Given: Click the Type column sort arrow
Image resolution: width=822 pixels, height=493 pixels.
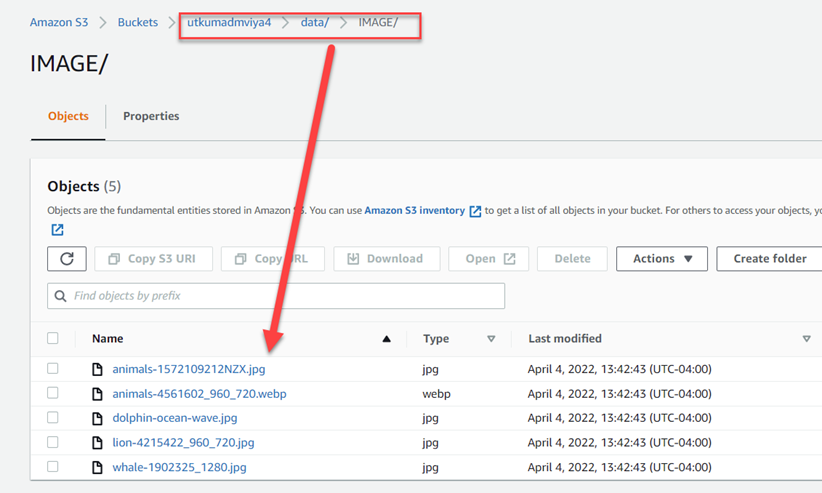Looking at the screenshot, I should tap(491, 339).
